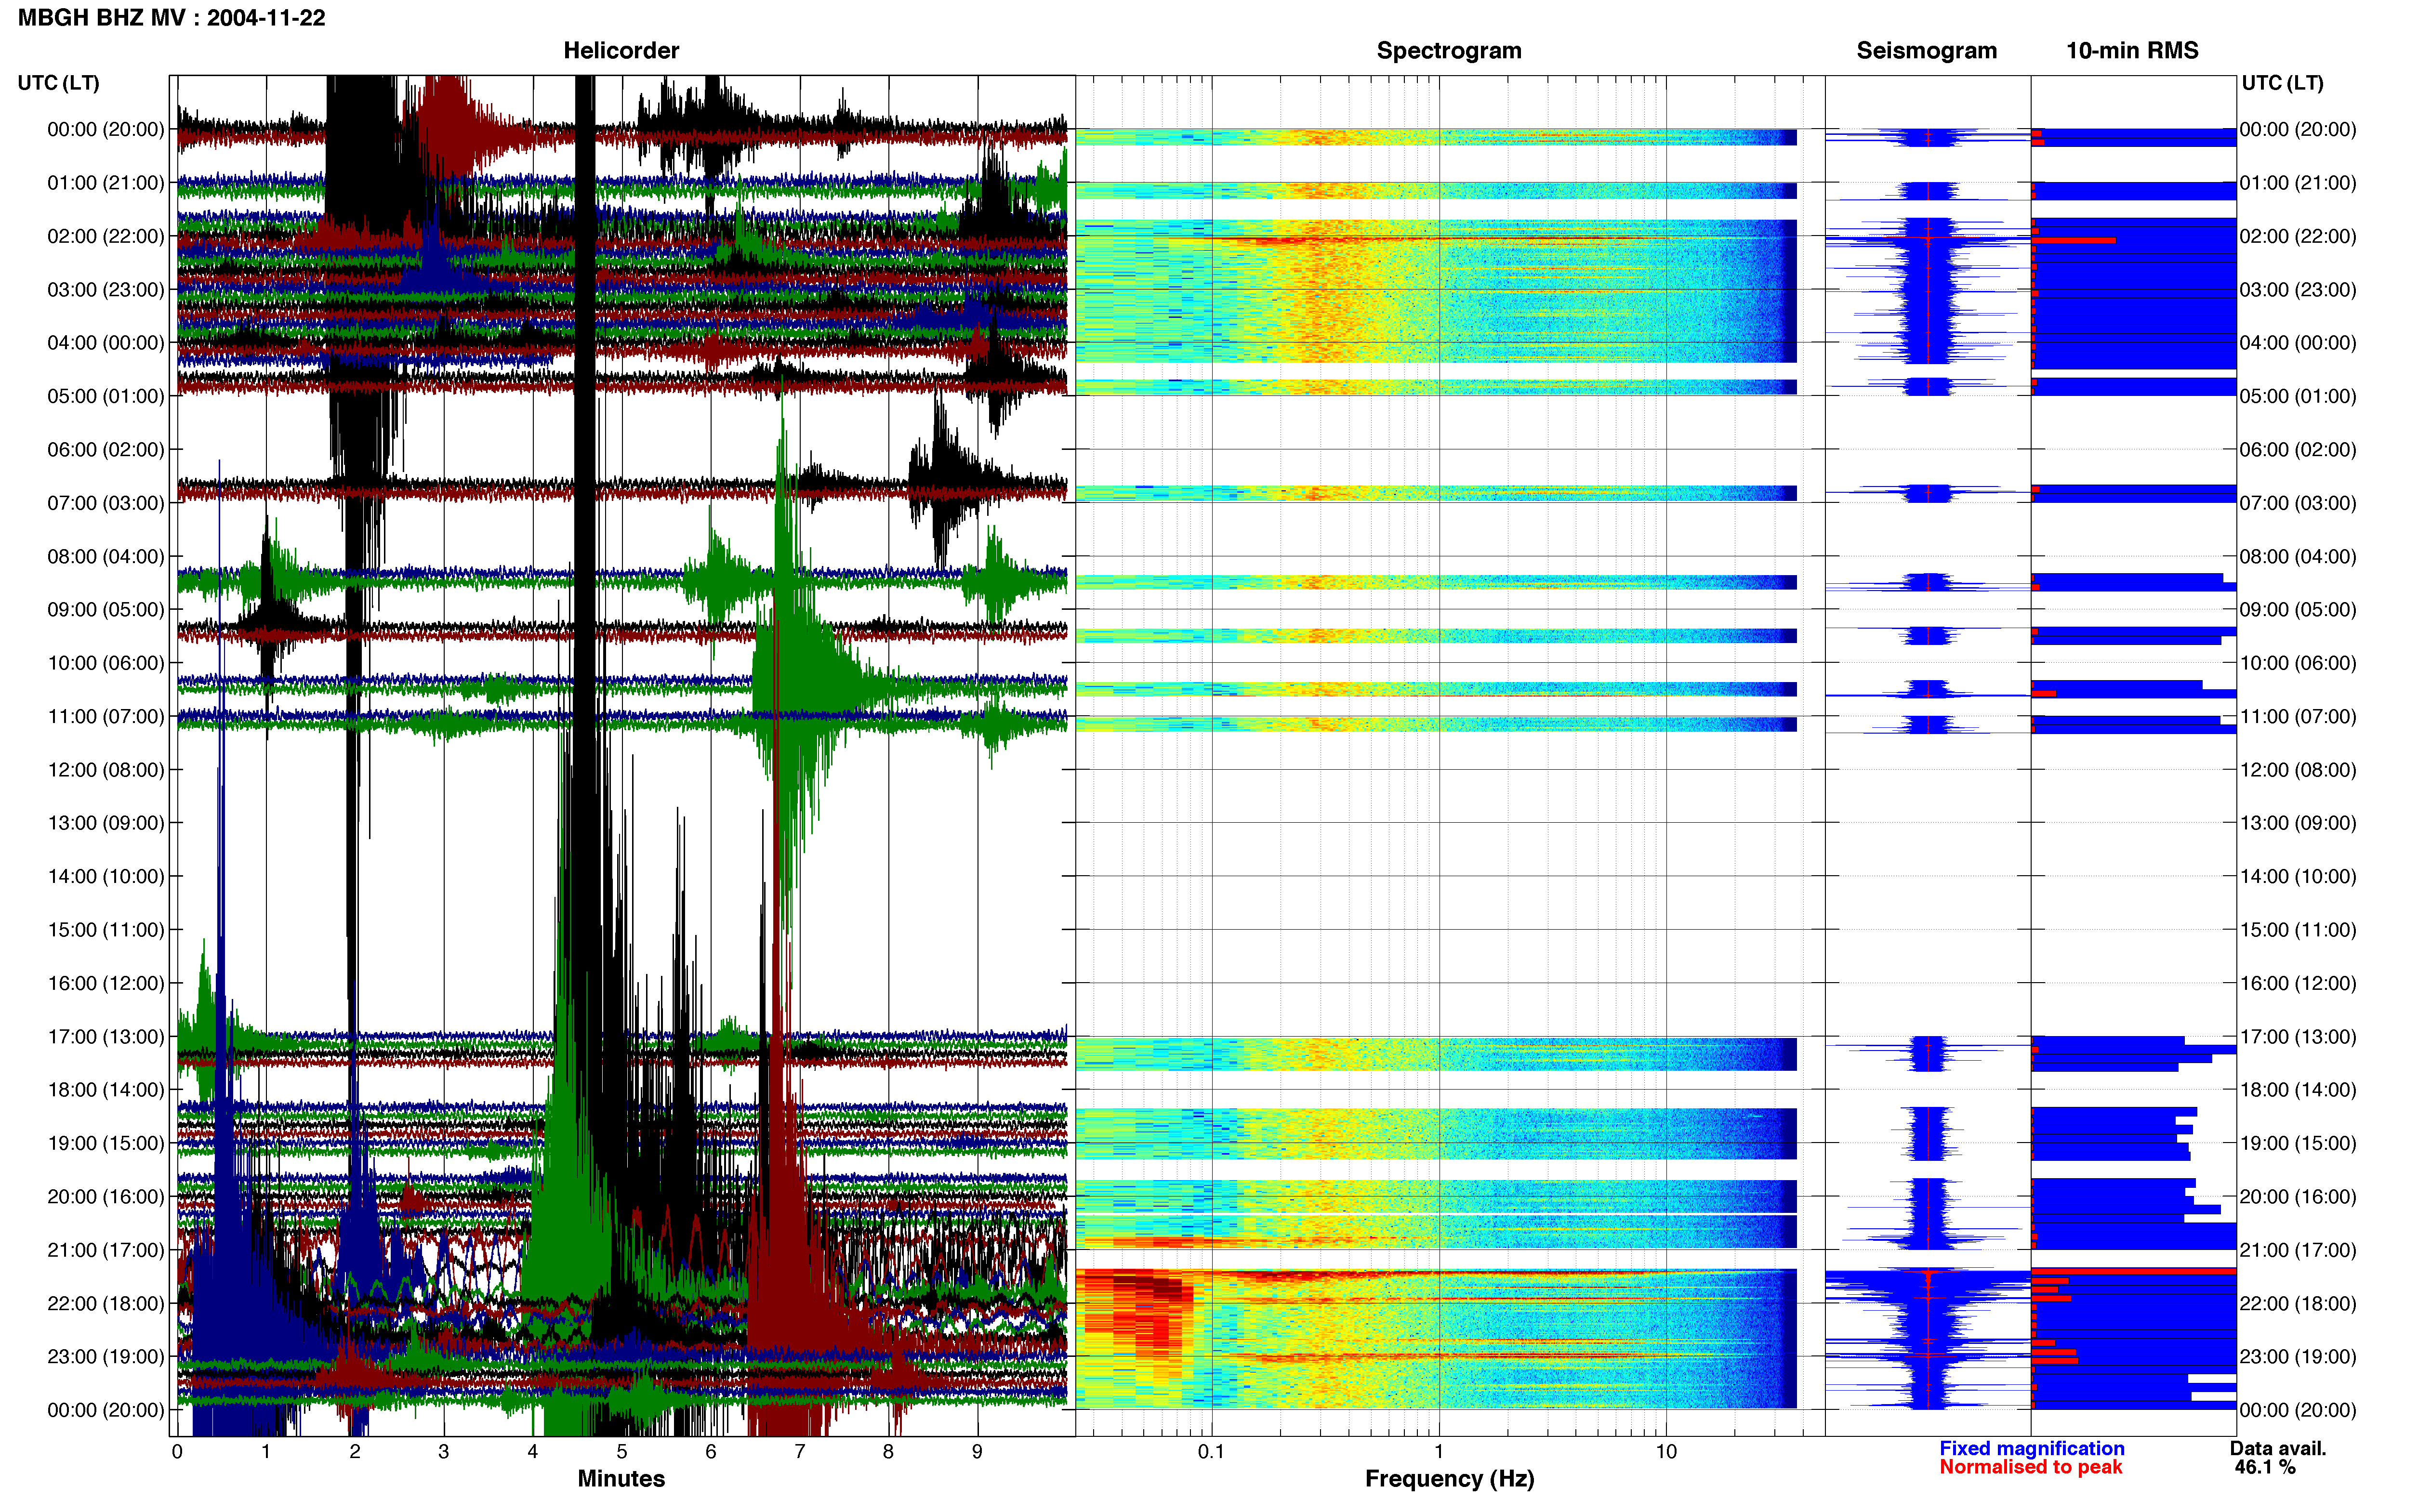The width and height of the screenshot is (2418, 1512).
Task: Click '04:00 (00:00)' on the left time axis
Action: [105, 343]
